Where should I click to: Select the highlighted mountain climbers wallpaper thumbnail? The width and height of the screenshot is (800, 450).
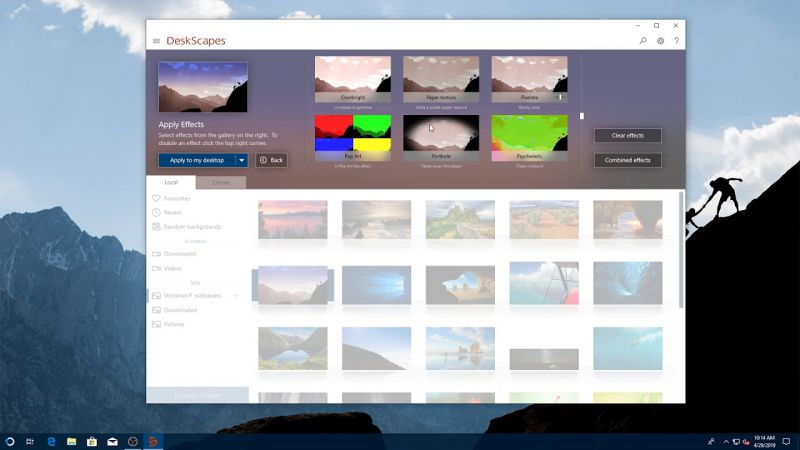293,285
